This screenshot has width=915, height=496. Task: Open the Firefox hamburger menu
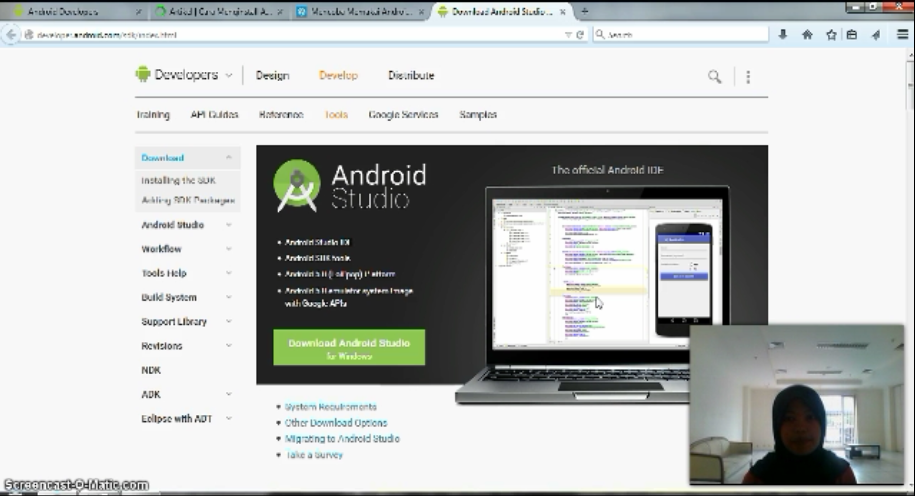tap(902, 35)
